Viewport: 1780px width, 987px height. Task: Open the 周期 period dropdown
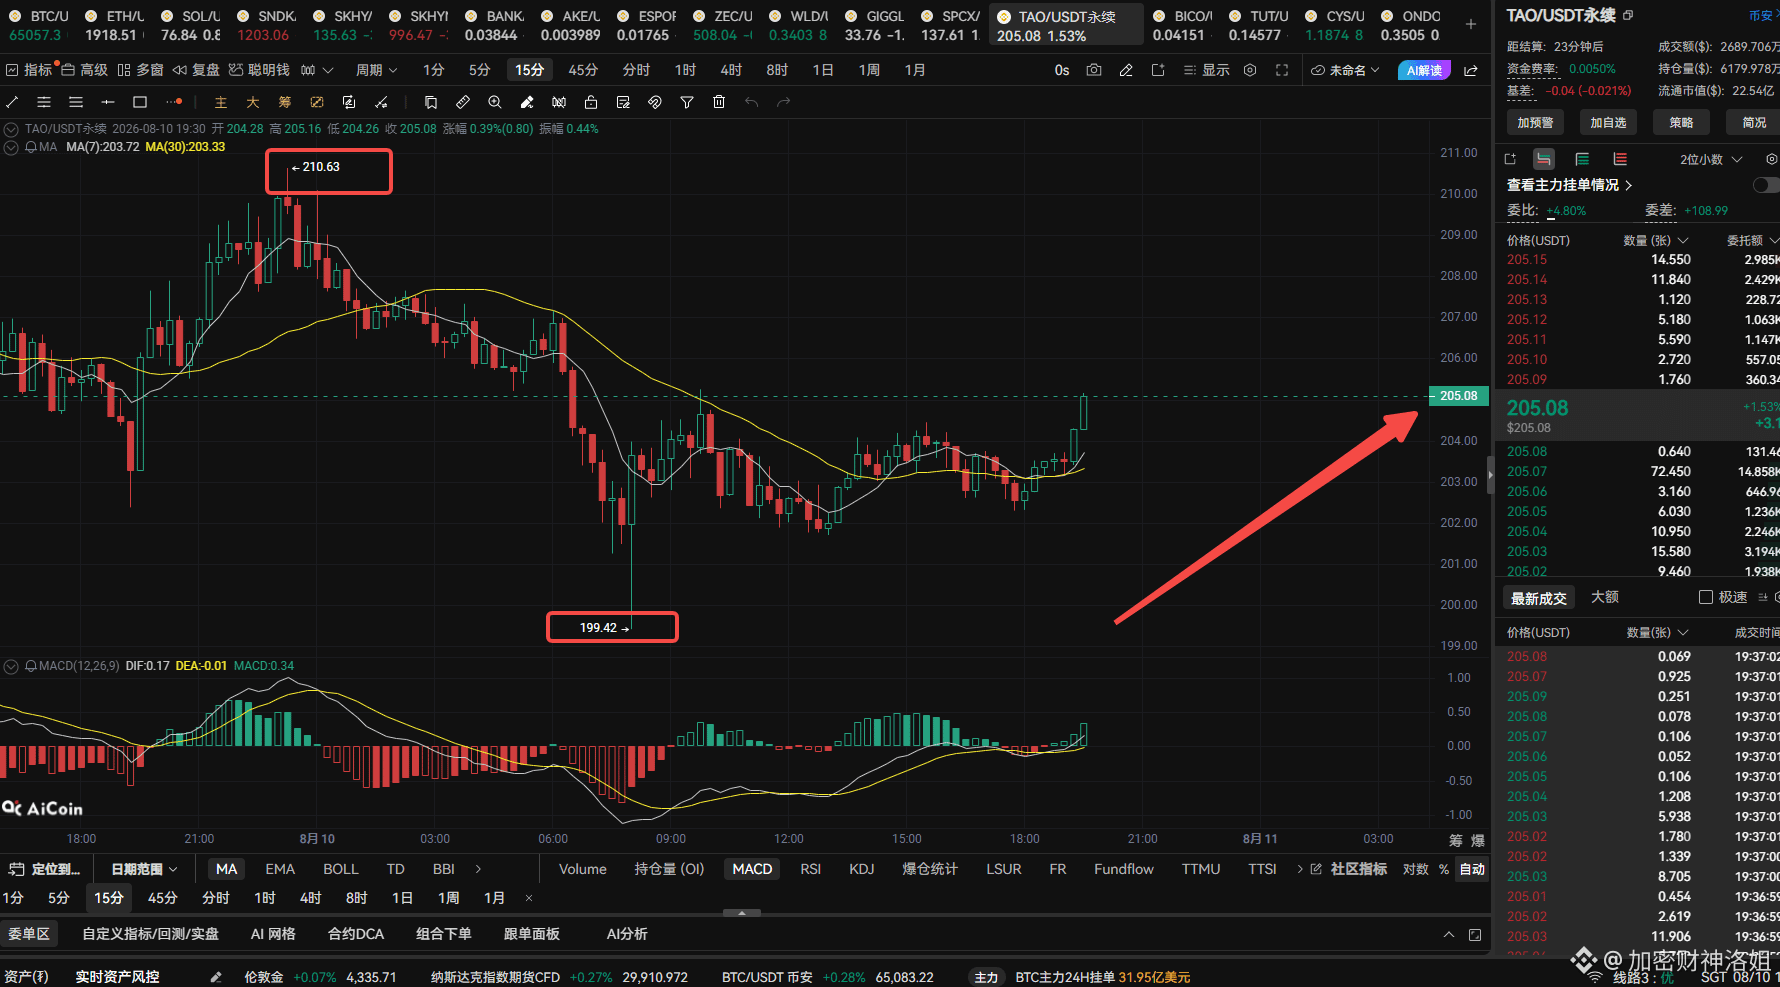[x=377, y=70]
